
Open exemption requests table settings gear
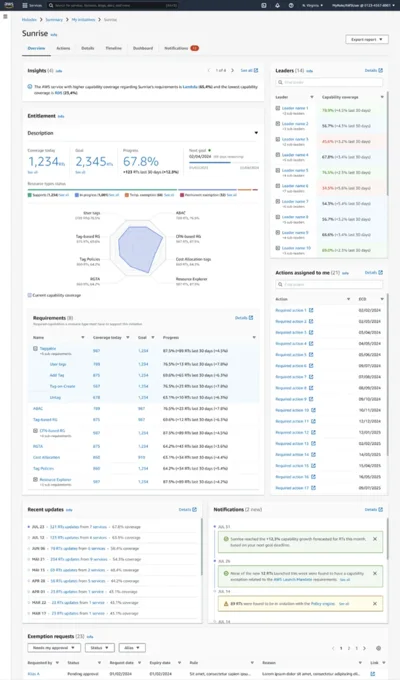click(x=378, y=648)
